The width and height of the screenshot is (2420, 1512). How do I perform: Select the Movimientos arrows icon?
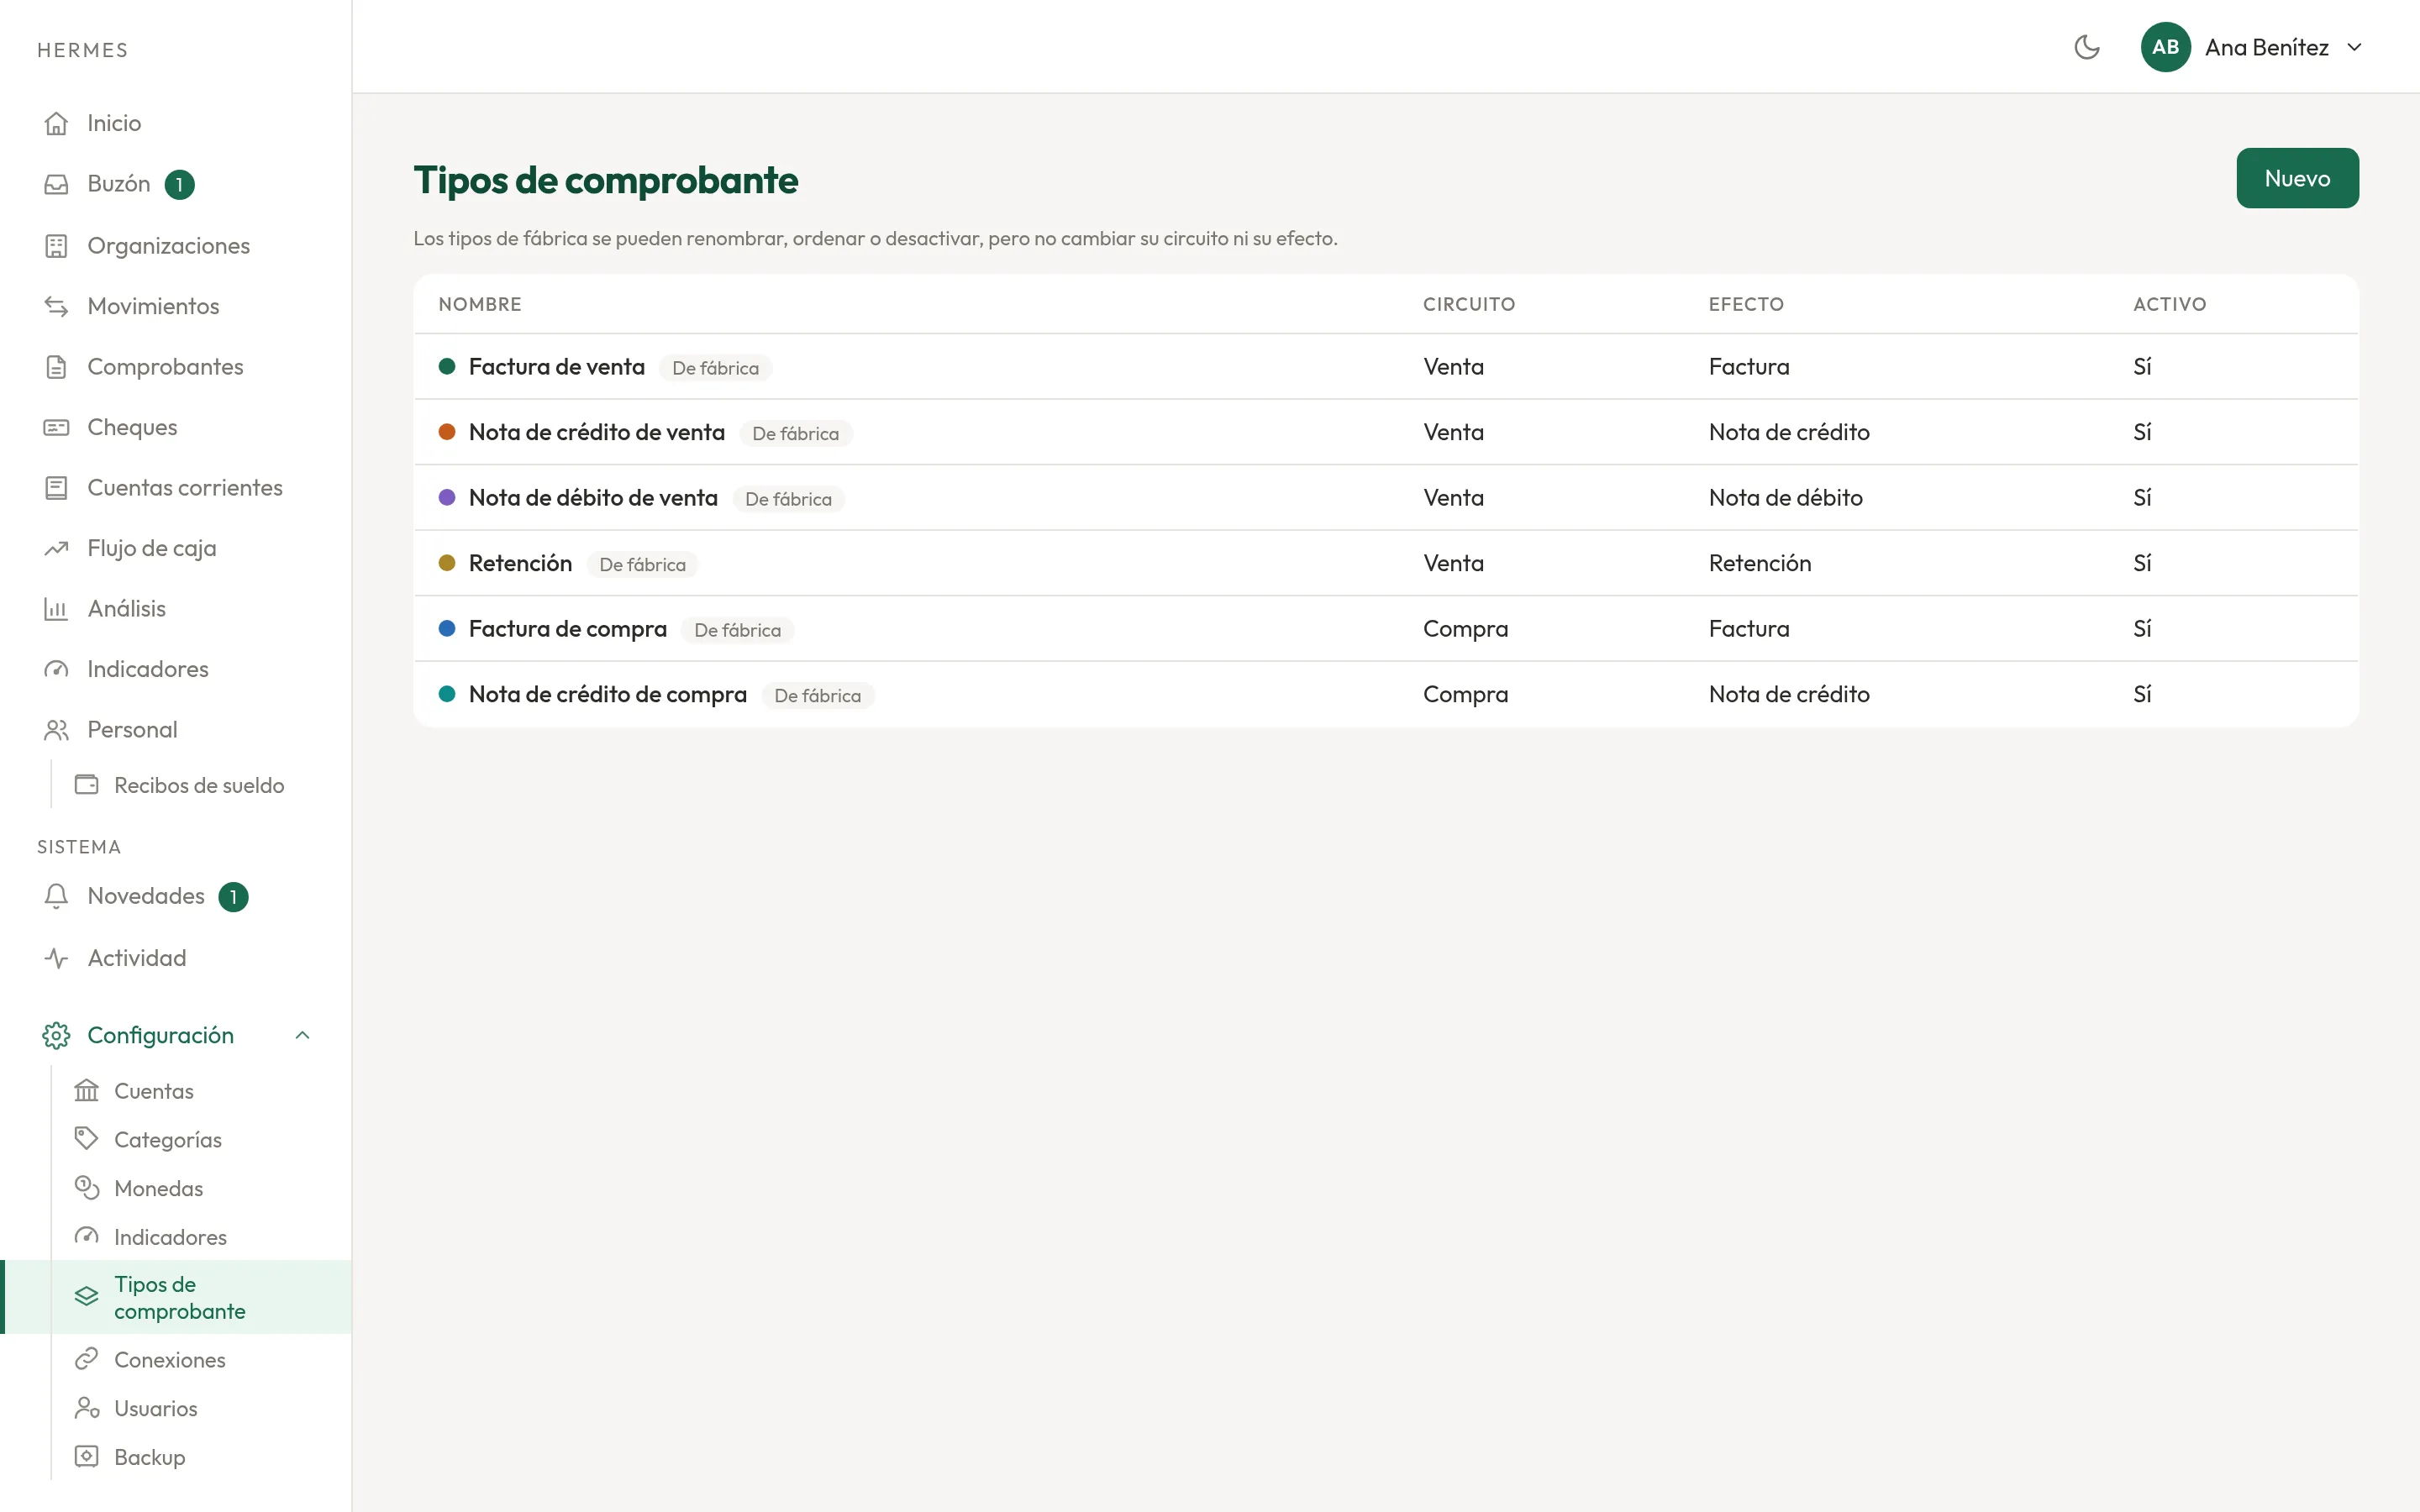pyautogui.click(x=56, y=306)
